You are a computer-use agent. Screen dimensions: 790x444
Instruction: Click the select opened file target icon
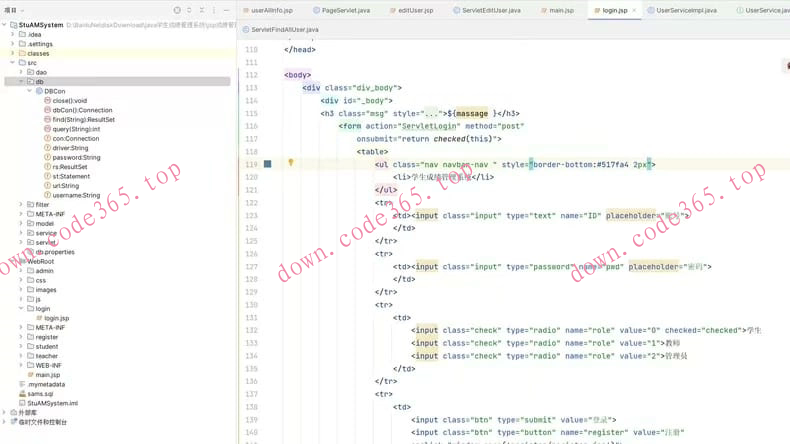point(177,10)
